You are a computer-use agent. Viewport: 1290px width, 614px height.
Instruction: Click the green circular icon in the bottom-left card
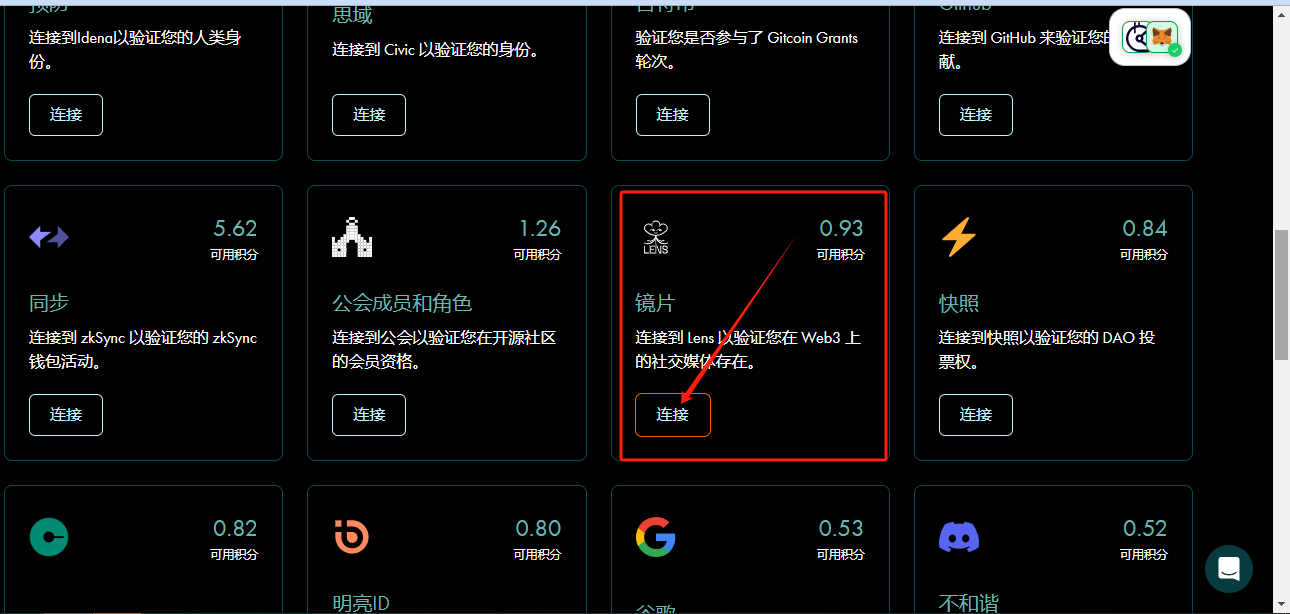click(48, 537)
